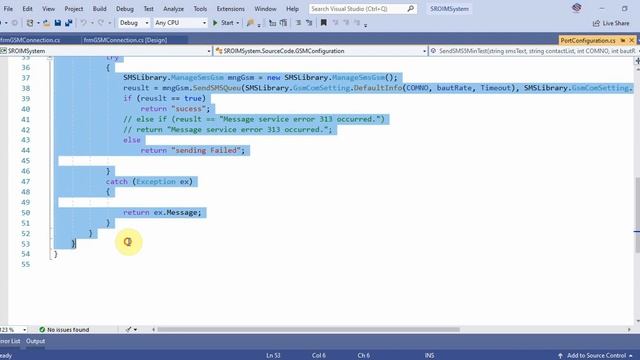Click the clear bookmarks icon
640x360 pixels.
357,23
